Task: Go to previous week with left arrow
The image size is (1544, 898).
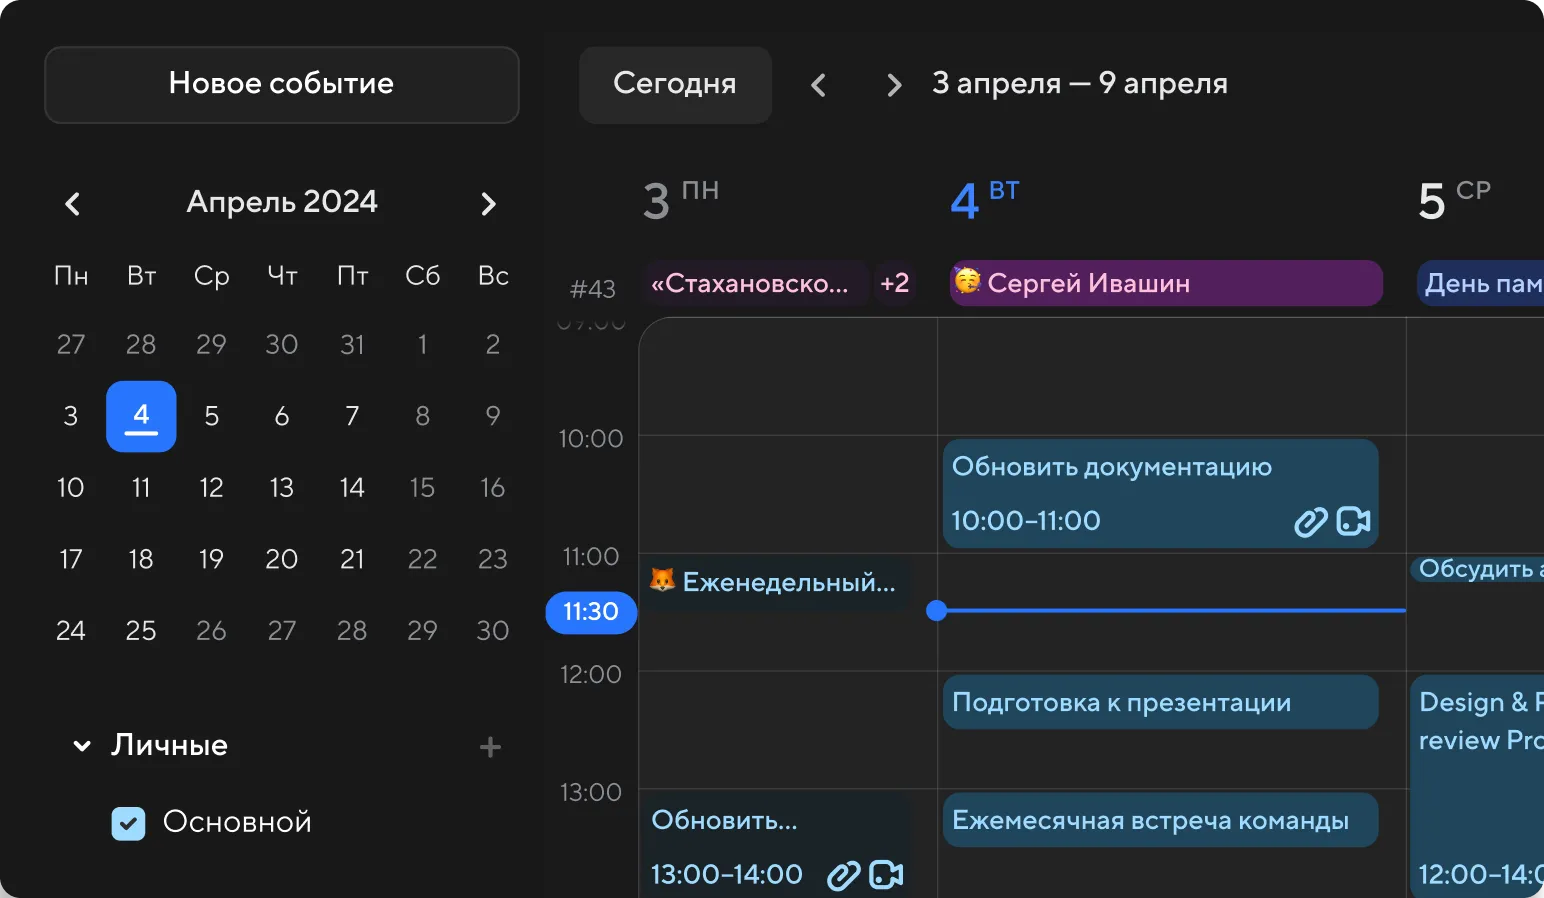Action: (x=818, y=85)
